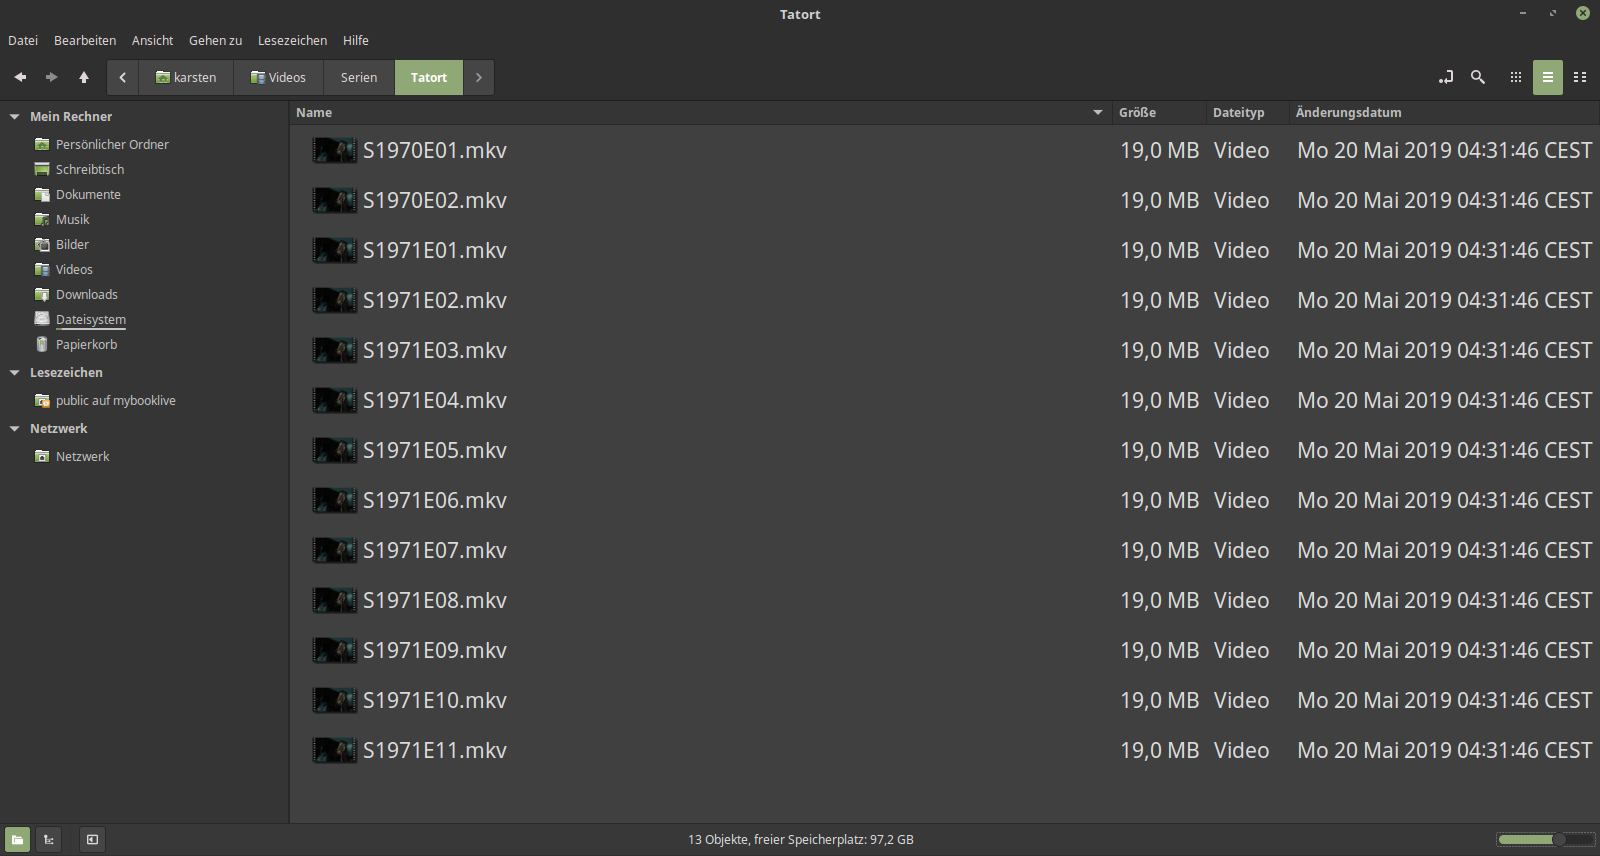Select the S1971E09.mkv file name
Viewport: 1600px width, 856px height.
click(x=435, y=650)
